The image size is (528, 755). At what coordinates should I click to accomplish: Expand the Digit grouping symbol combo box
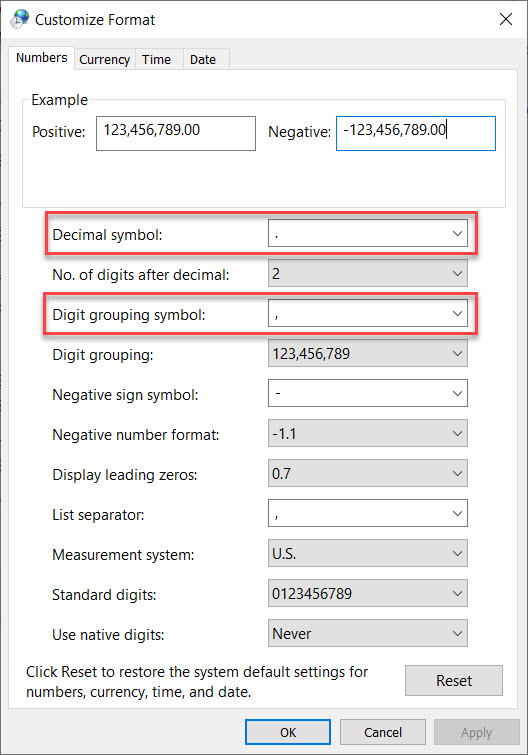tap(368, 313)
